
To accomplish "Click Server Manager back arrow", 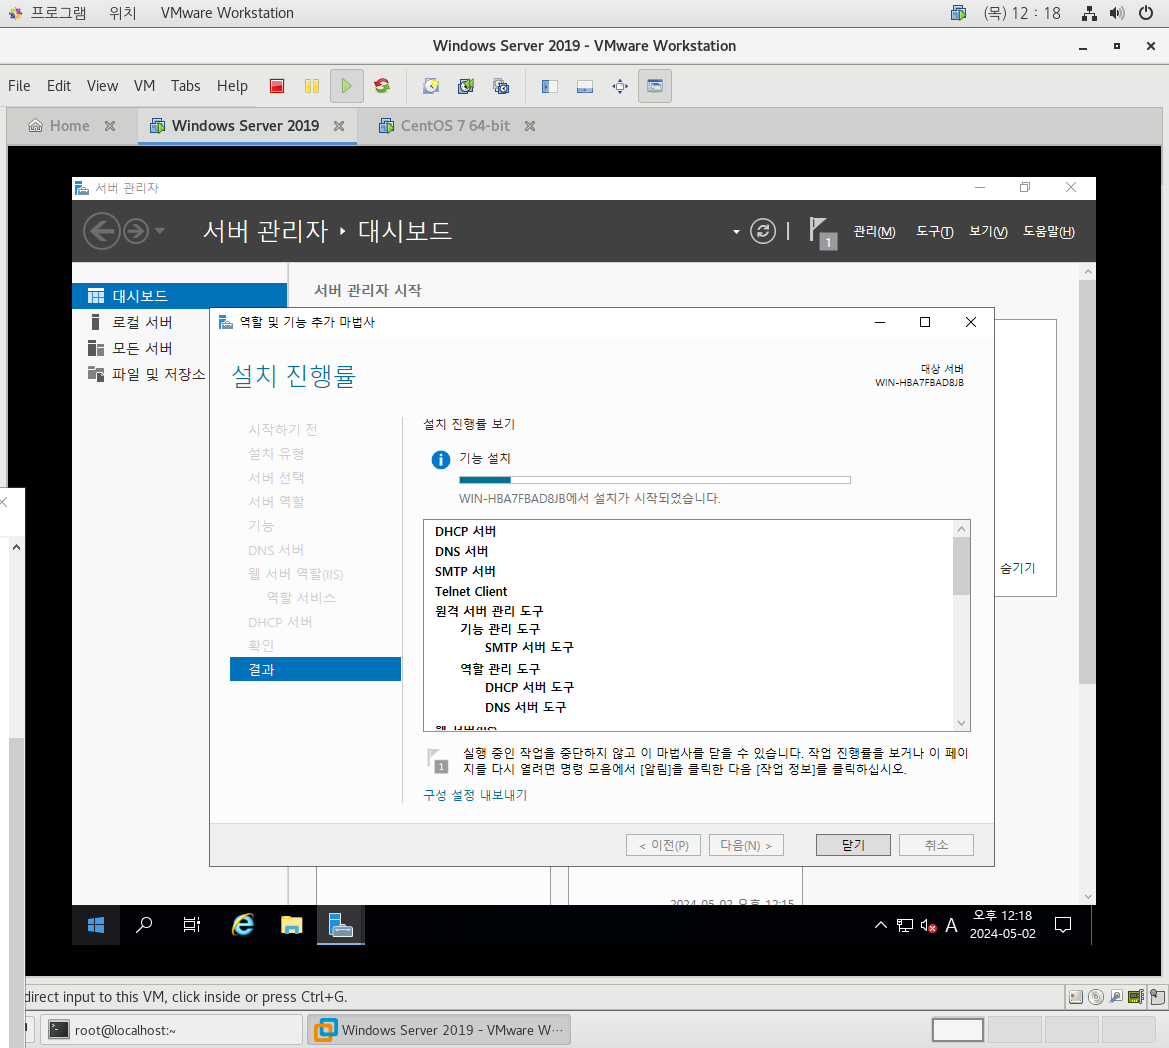I will [102, 231].
